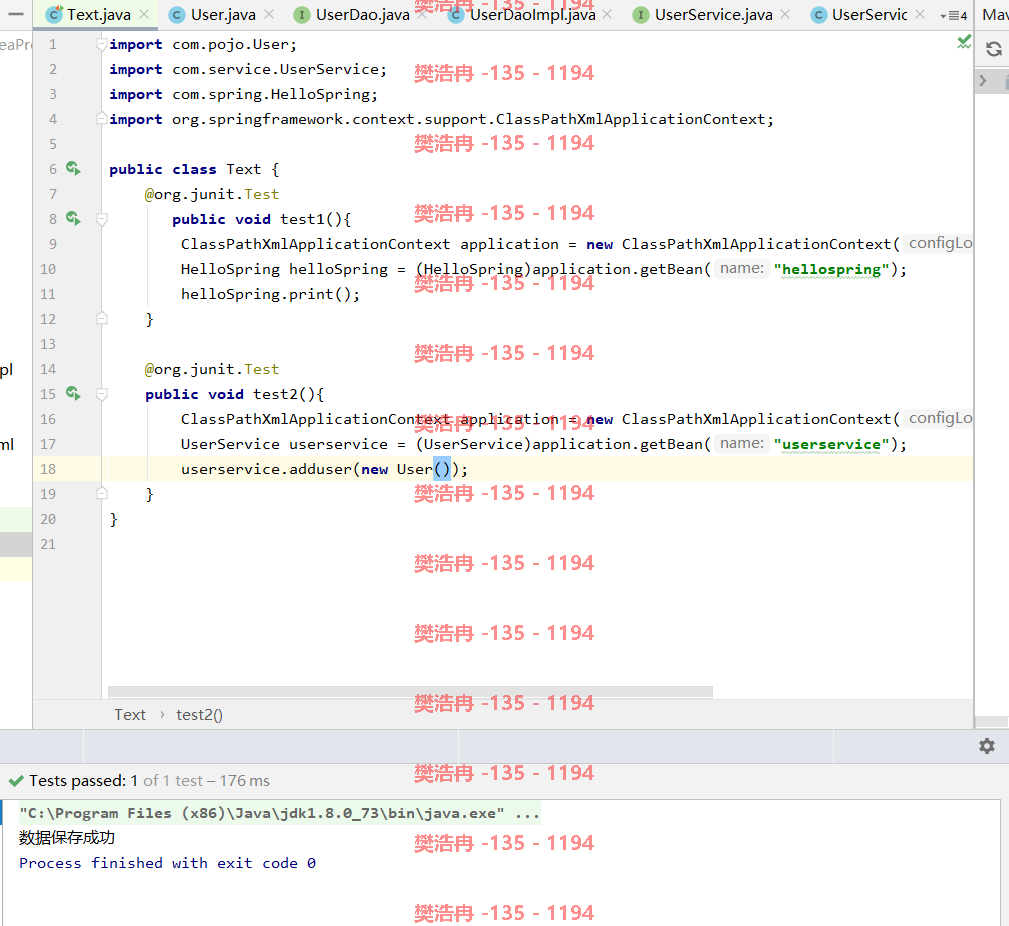Close the truncated UserServic tab
This screenshot has height=926, width=1009.
click(920, 14)
